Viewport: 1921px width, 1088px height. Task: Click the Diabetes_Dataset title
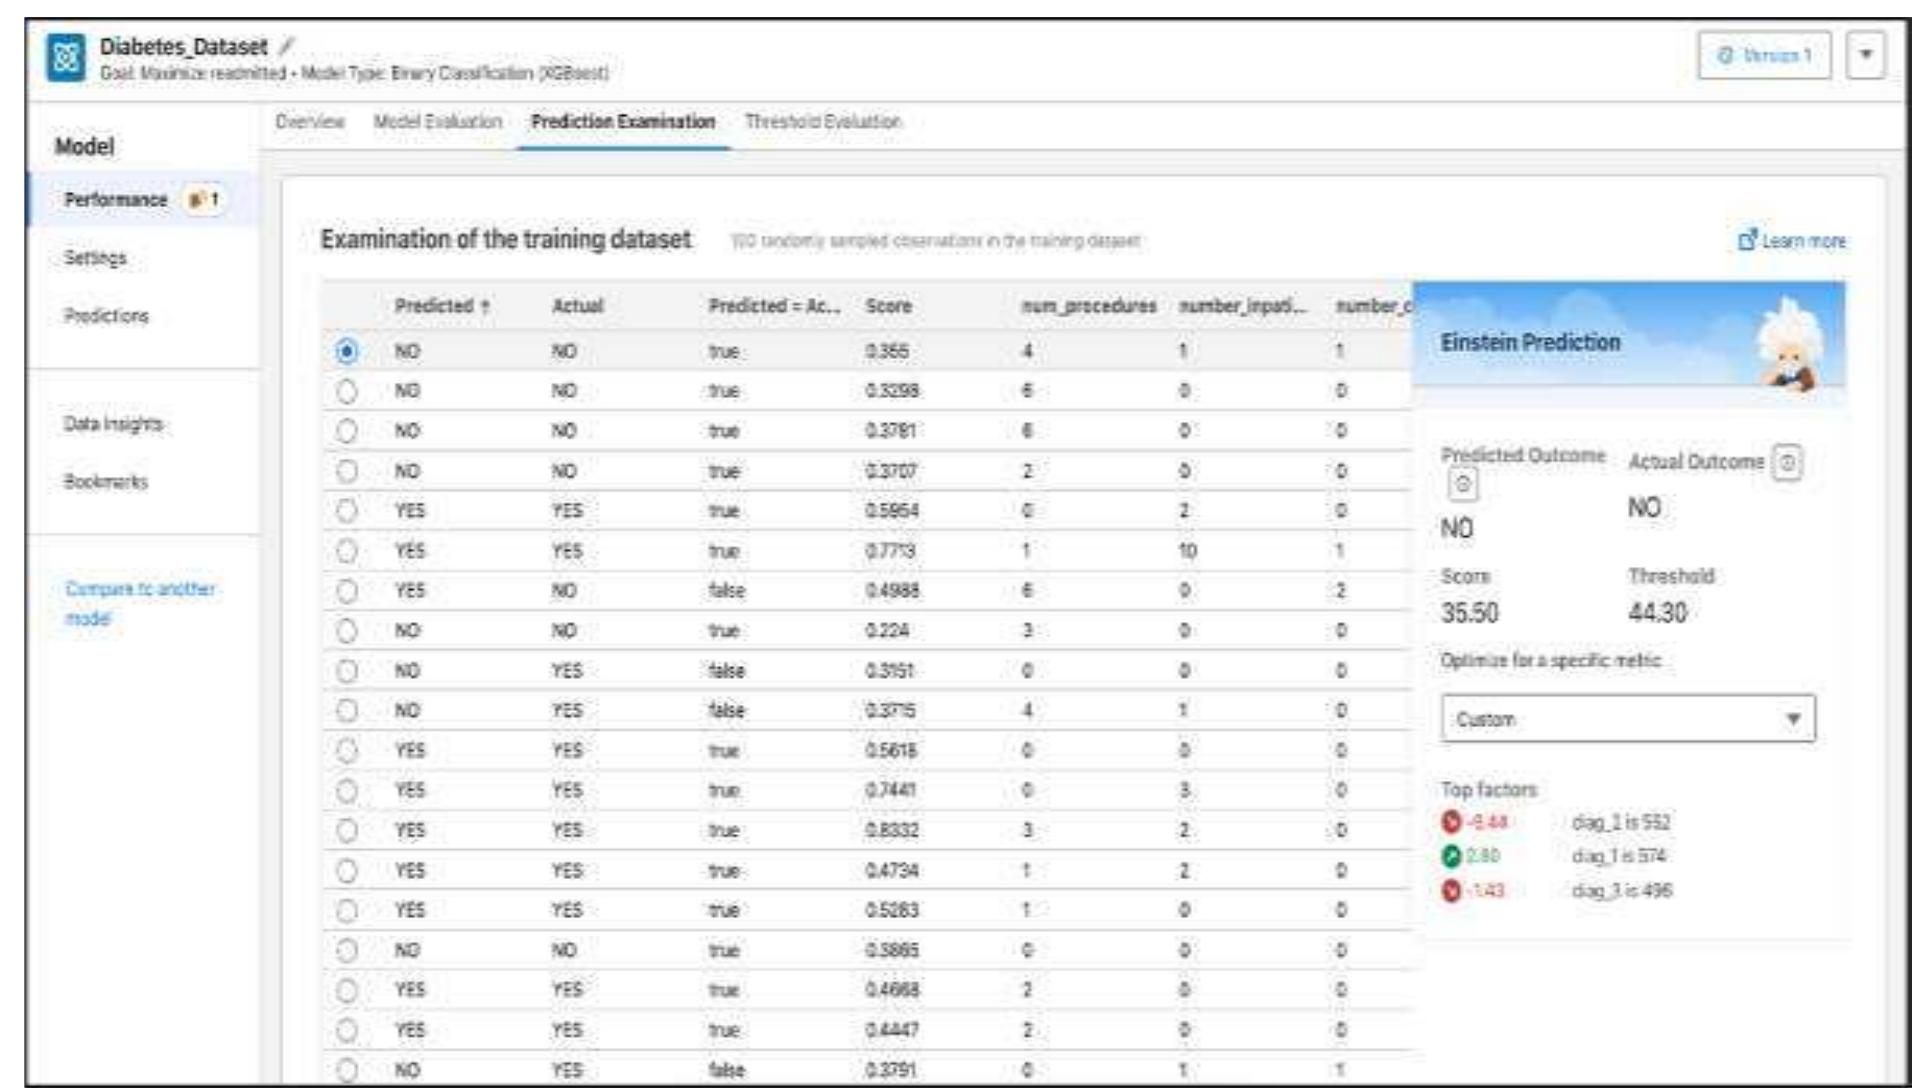183,46
